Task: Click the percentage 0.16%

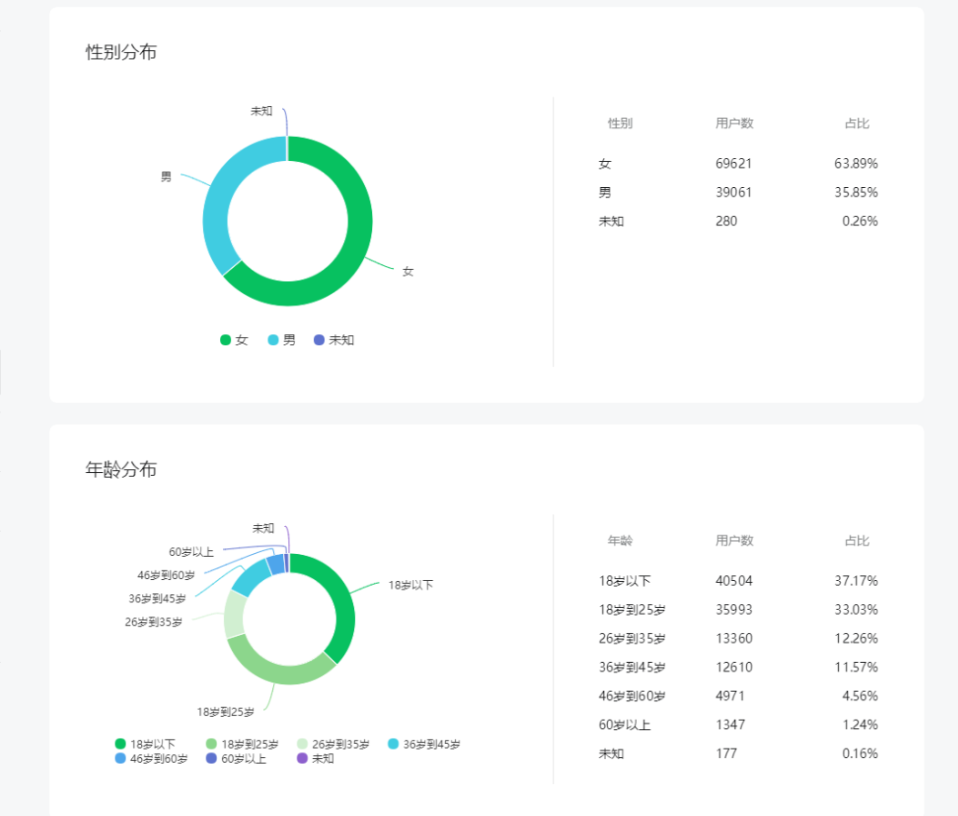Action: click(x=860, y=753)
